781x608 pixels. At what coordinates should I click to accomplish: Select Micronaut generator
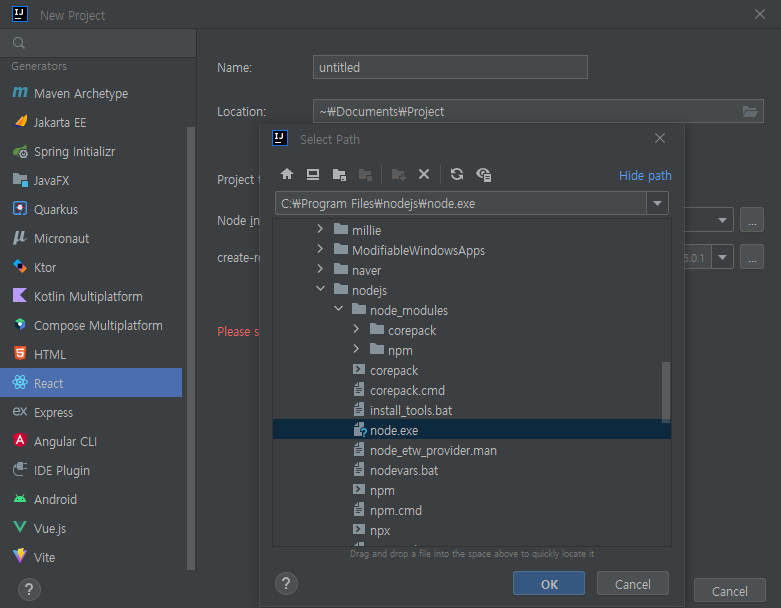[x=91, y=239]
